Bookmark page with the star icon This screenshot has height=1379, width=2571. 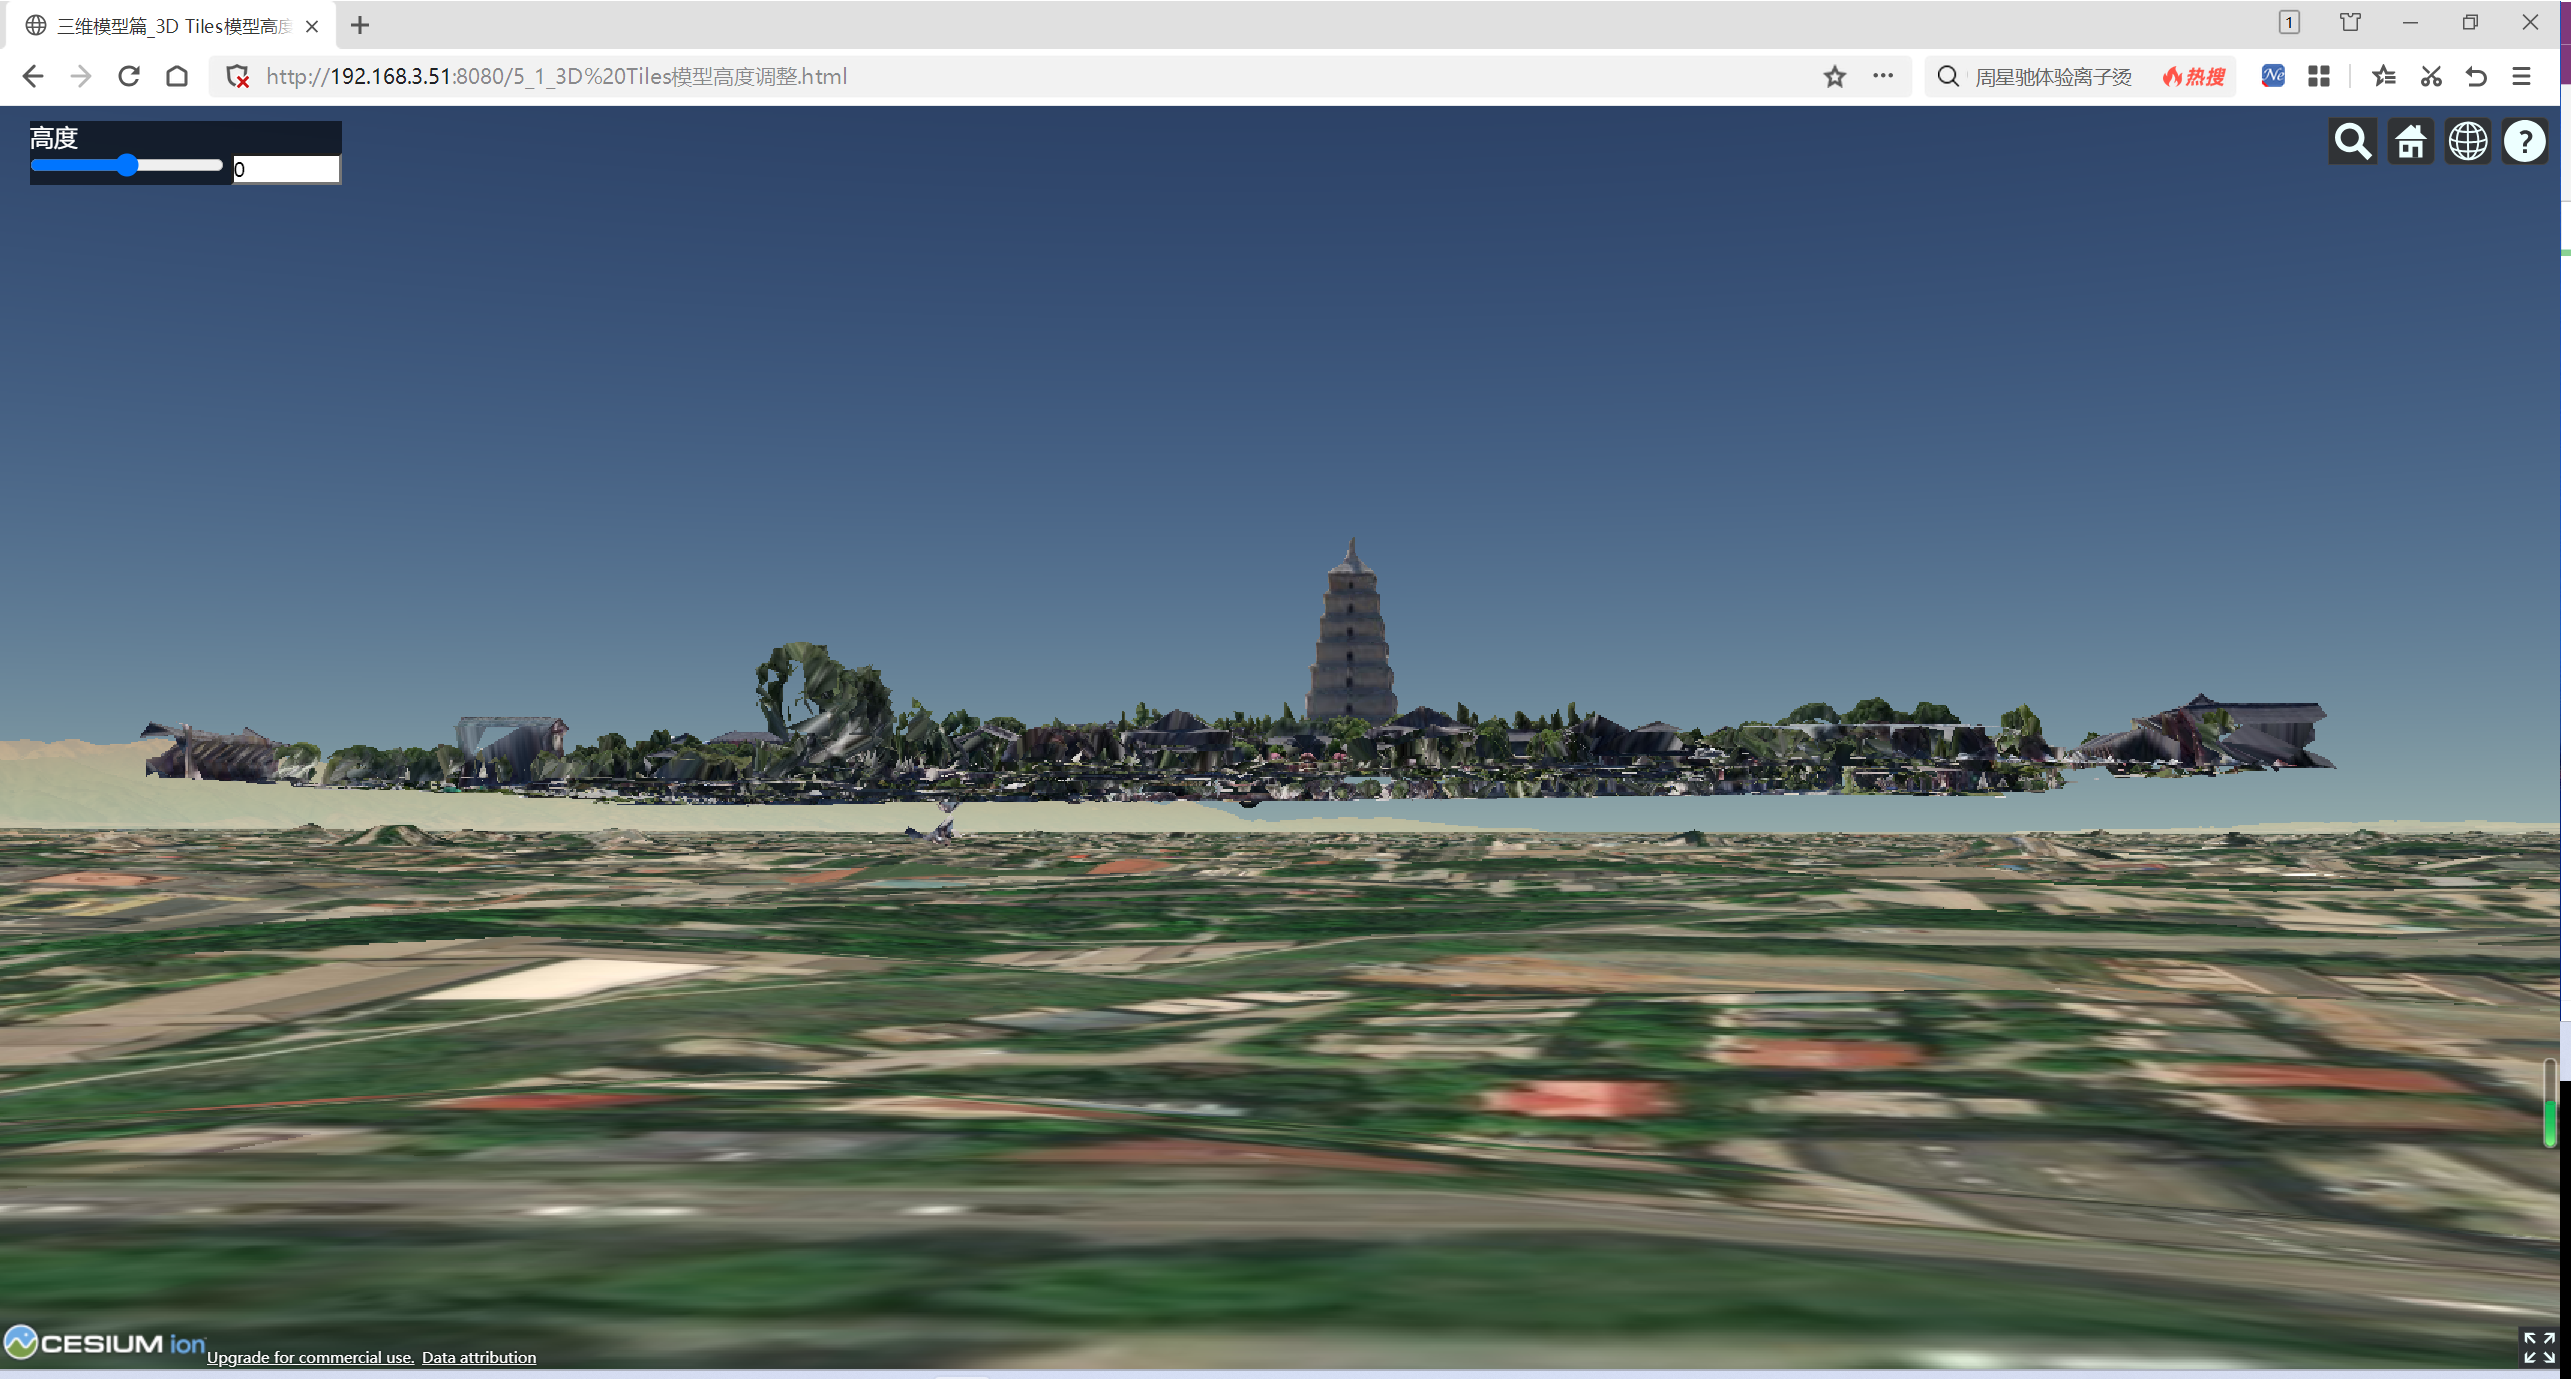pyautogui.click(x=1834, y=77)
